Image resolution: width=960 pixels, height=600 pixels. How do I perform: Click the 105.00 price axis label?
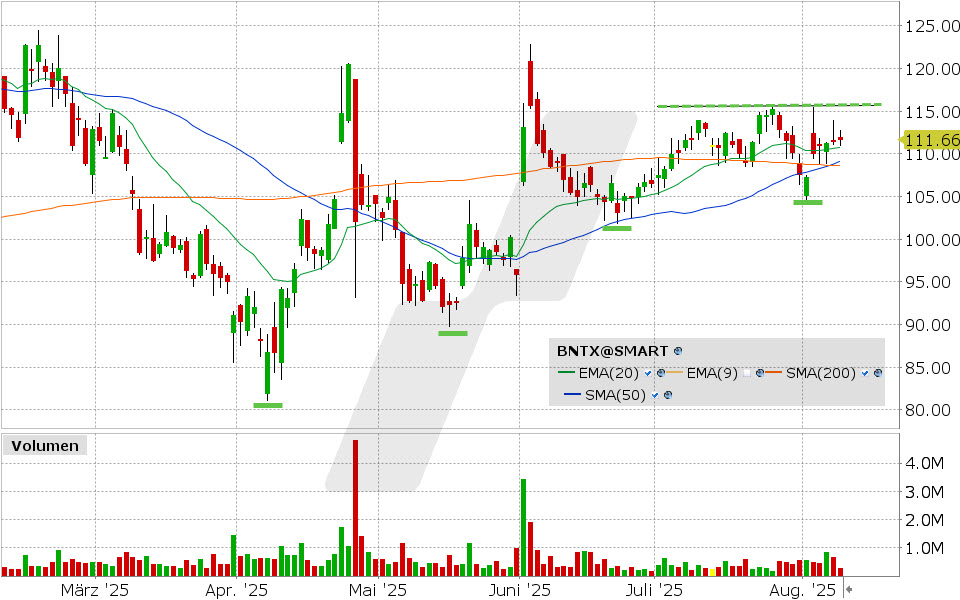(x=932, y=197)
